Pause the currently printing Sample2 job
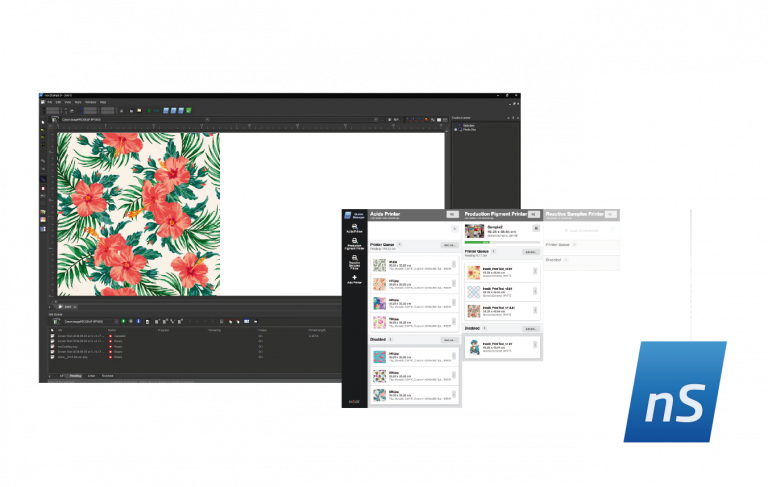The width and height of the screenshot is (768, 487). click(x=536, y=228)
